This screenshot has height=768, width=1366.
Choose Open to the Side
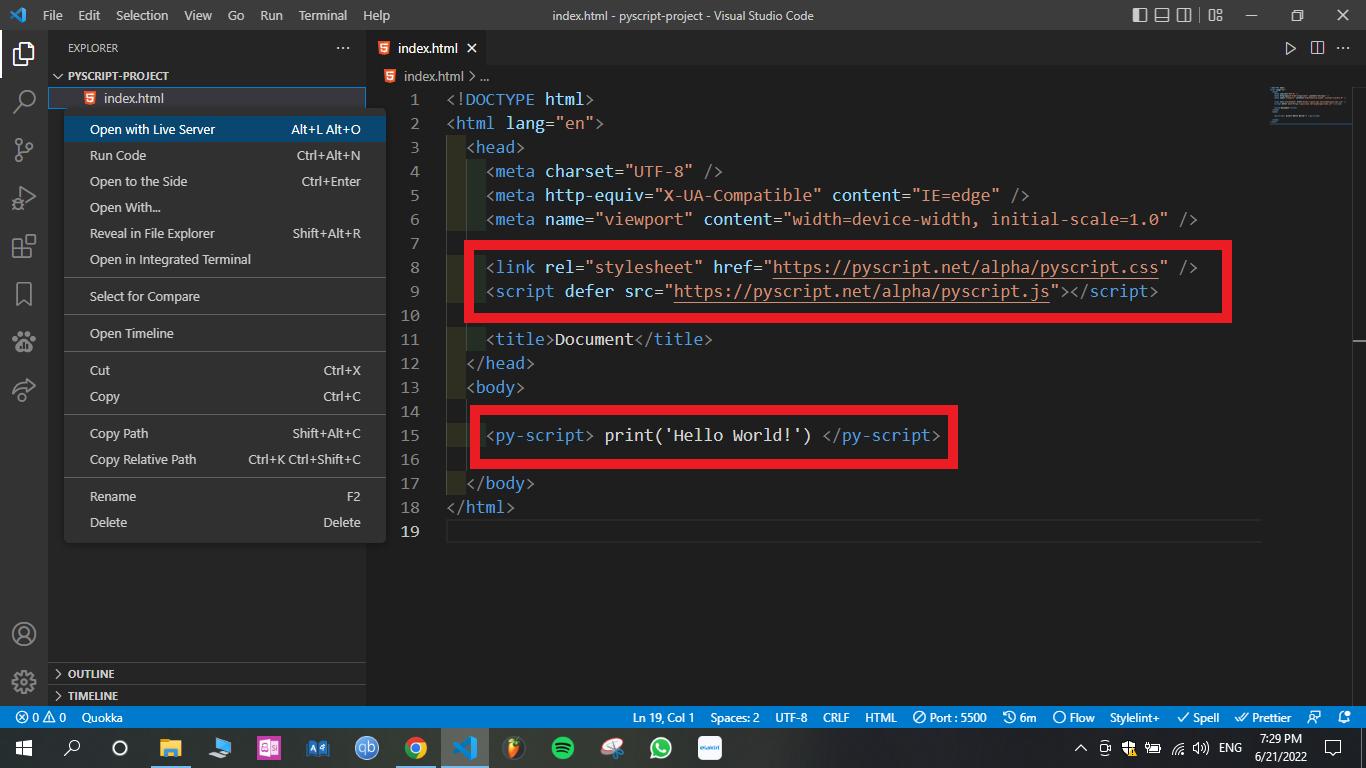225,181
